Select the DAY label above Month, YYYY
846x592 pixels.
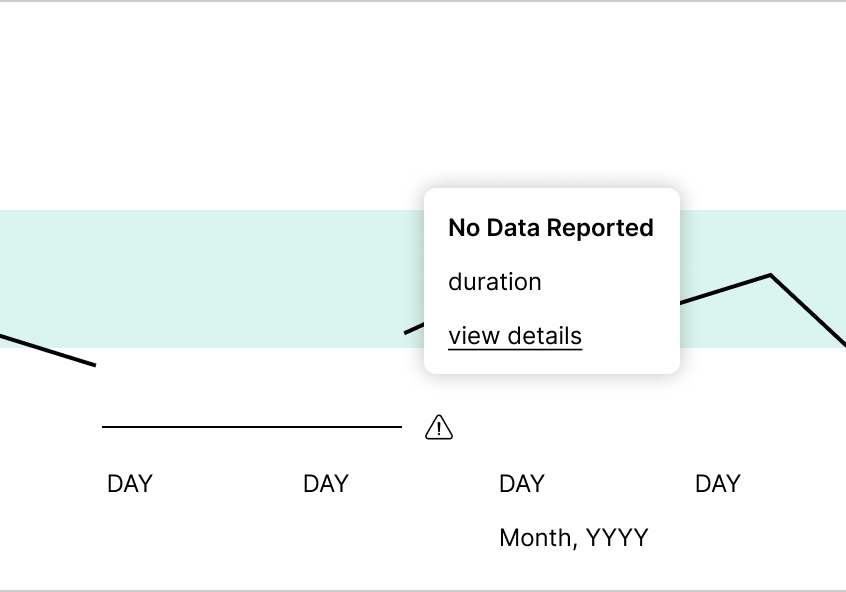522,484
